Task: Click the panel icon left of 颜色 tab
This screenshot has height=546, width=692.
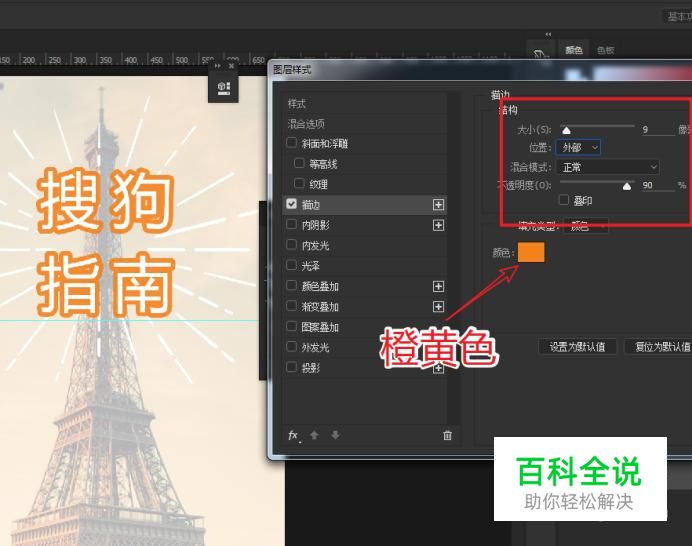Action: click(541, 53)
